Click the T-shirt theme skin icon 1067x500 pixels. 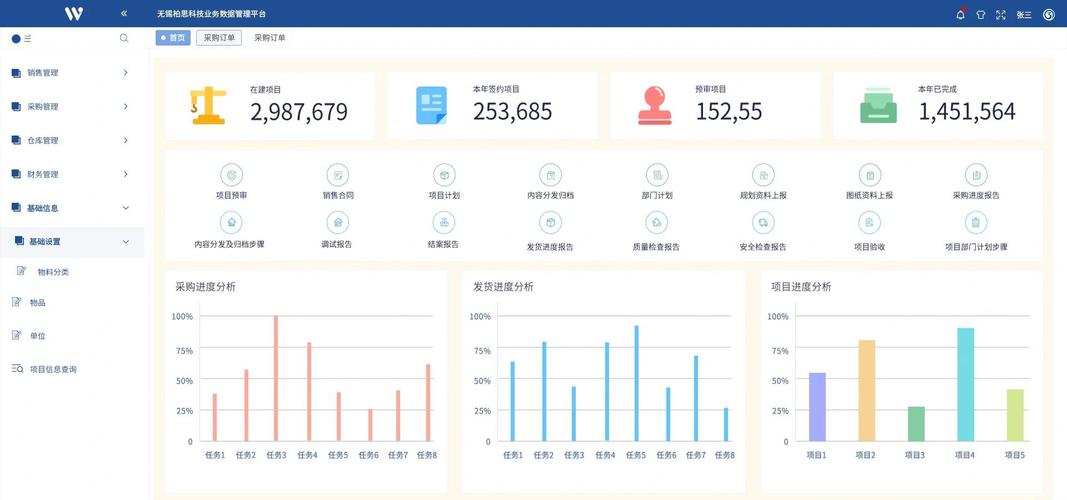point(980,14)
